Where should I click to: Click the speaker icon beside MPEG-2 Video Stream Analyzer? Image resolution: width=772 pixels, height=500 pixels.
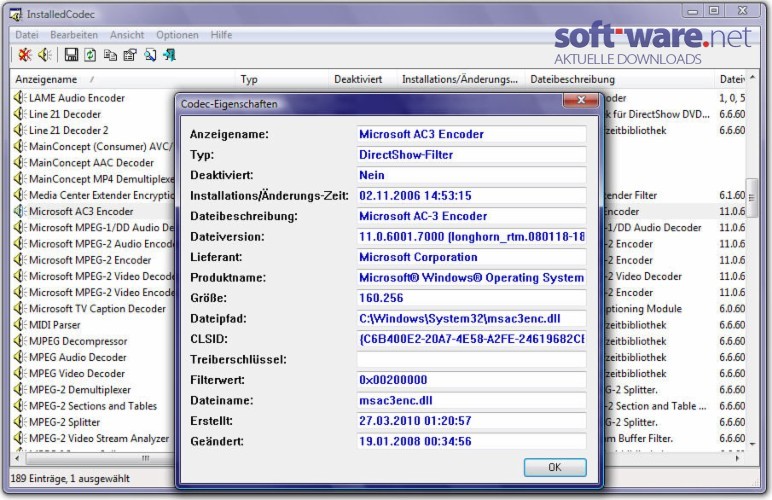20,438
